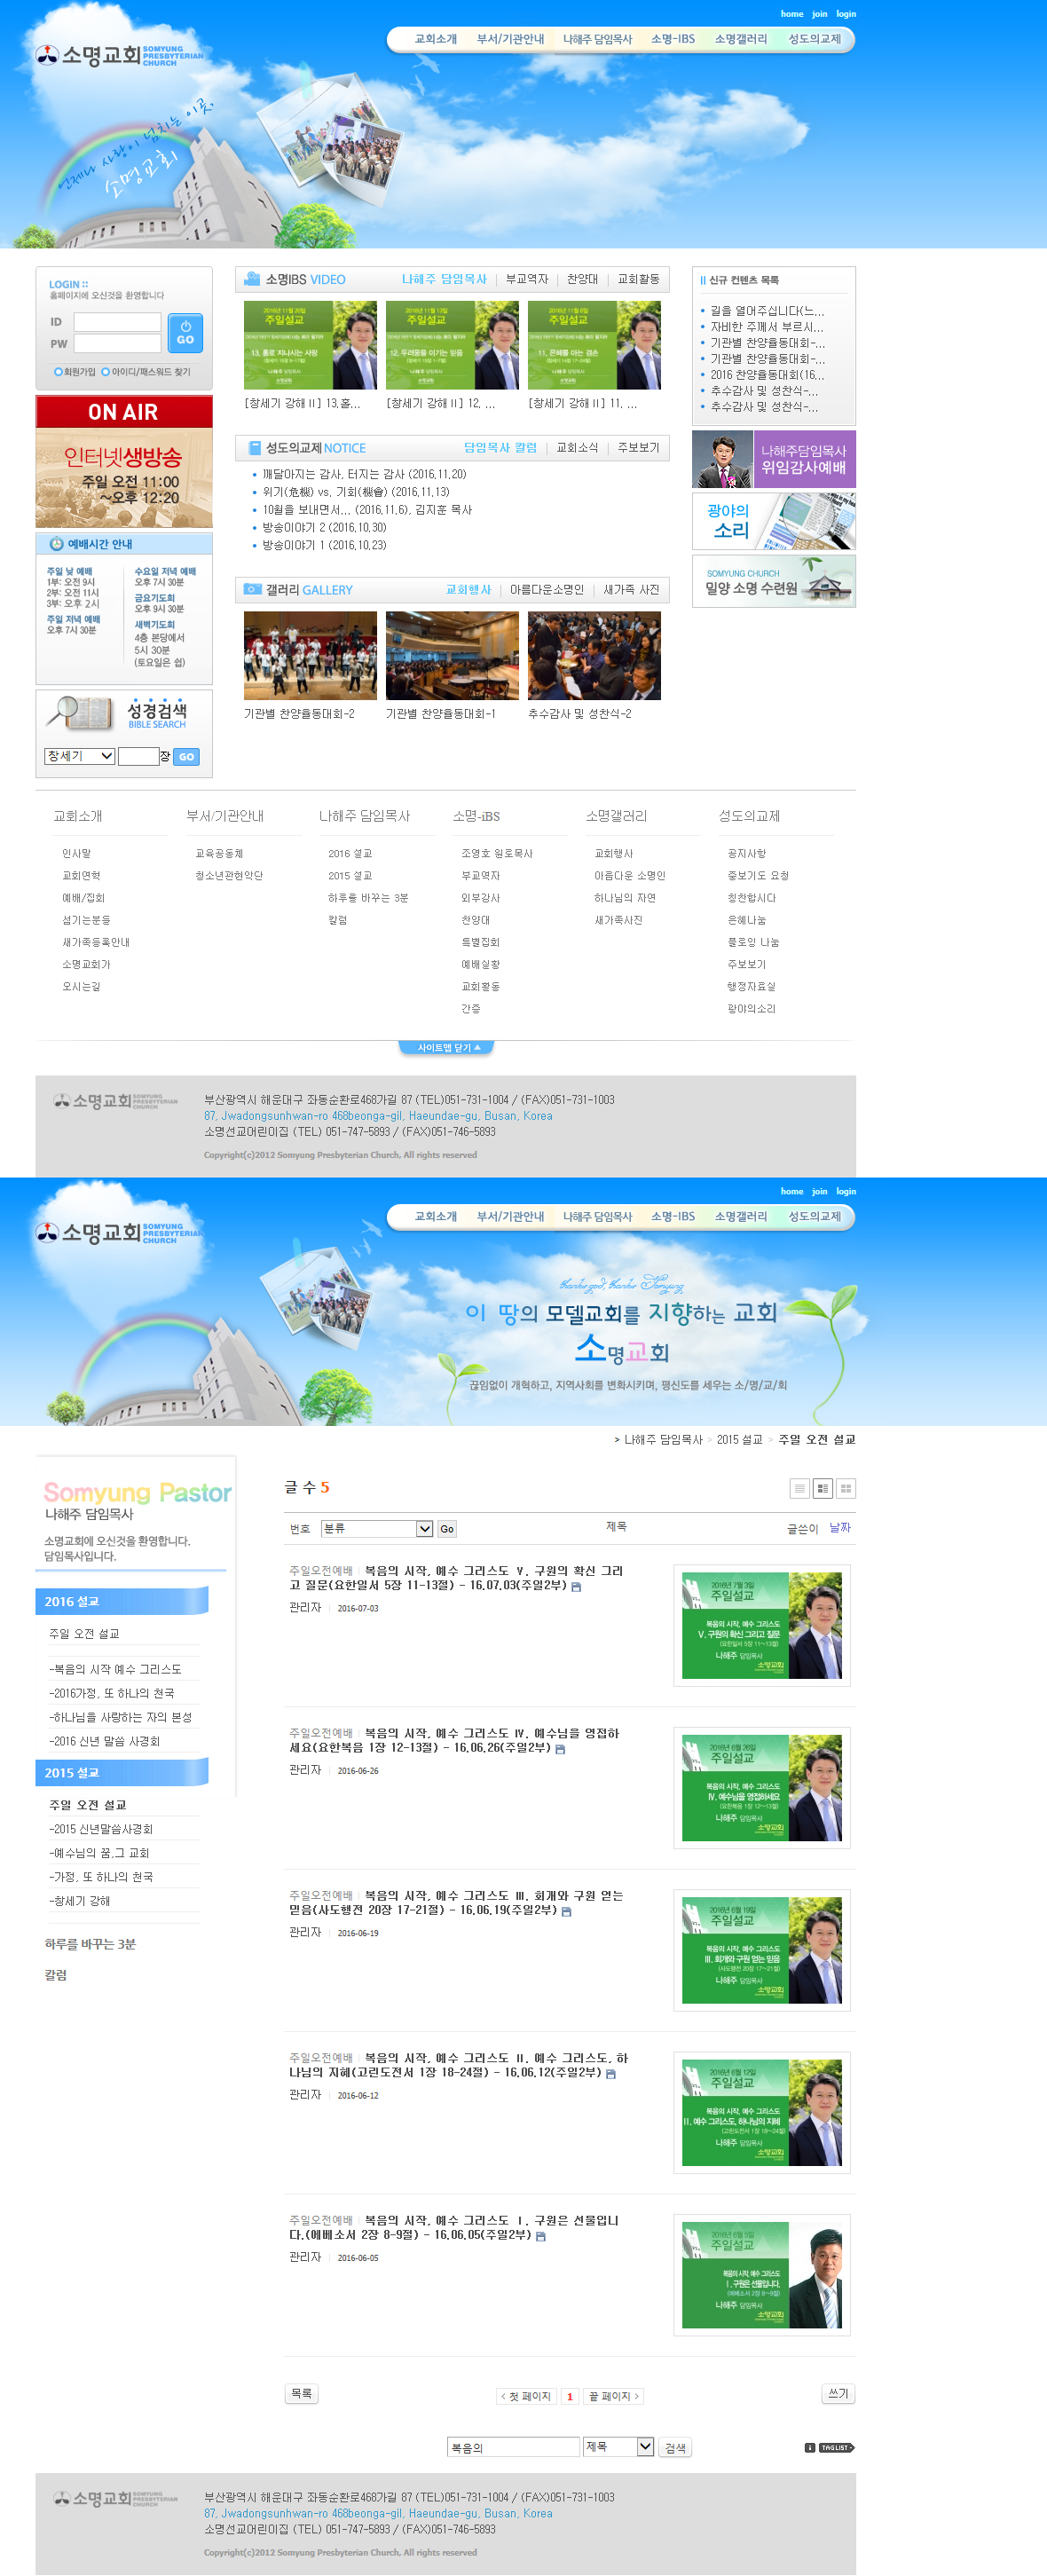1047x2576 pixels.
Task: Click the 아이디/패스워드 찾기 link
Action: (146, 372)
